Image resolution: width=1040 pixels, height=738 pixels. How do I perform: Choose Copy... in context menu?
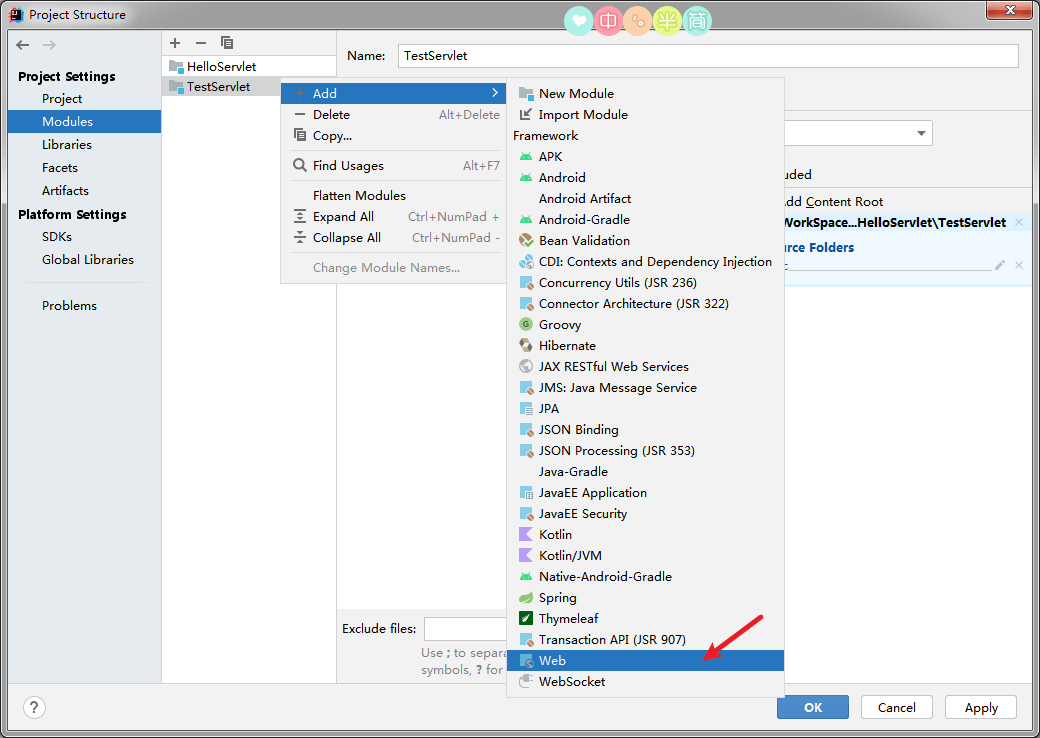point(394,135)
